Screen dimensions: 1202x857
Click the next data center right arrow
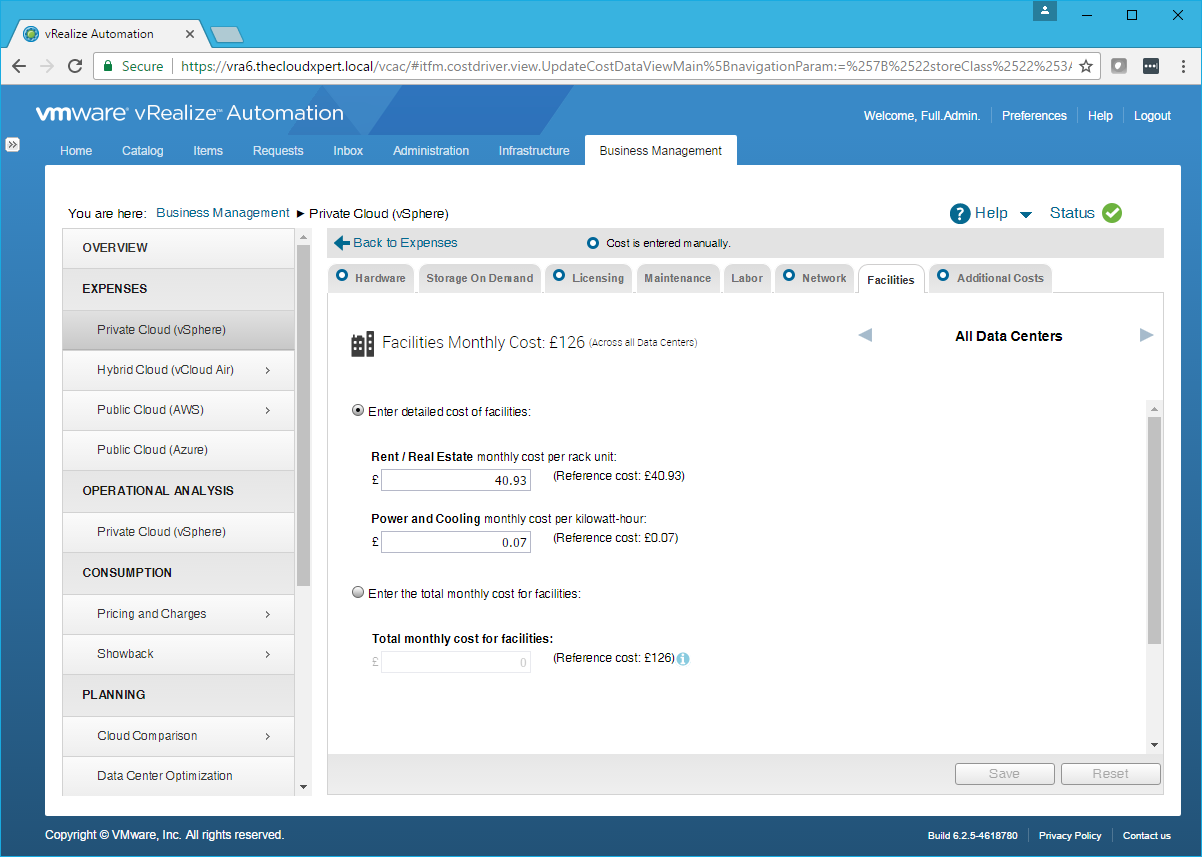click(x=1146, y=335)
